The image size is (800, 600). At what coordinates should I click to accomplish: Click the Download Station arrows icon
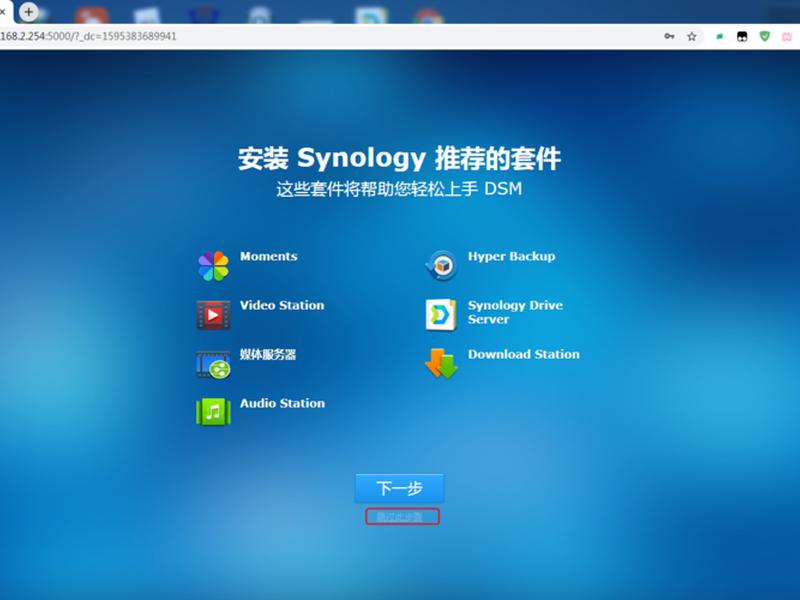pyautogui.click(x=441, y=363)
